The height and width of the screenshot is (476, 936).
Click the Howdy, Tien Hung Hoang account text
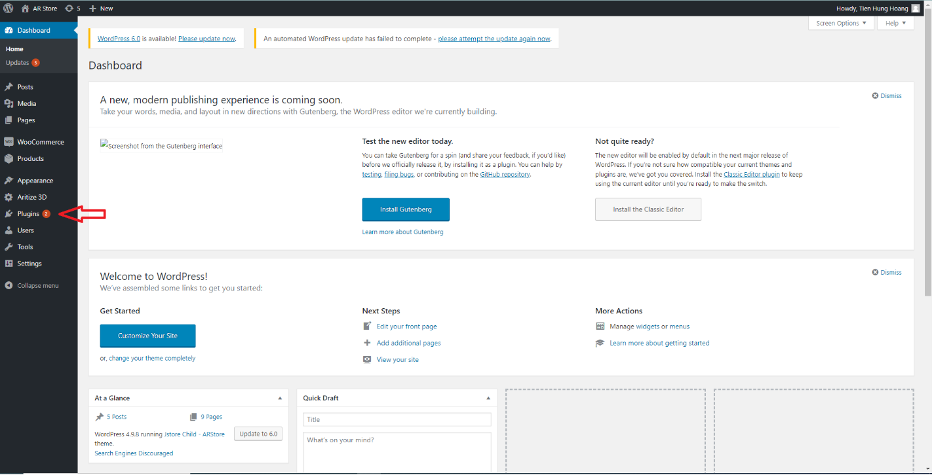[x=872, y=8]
